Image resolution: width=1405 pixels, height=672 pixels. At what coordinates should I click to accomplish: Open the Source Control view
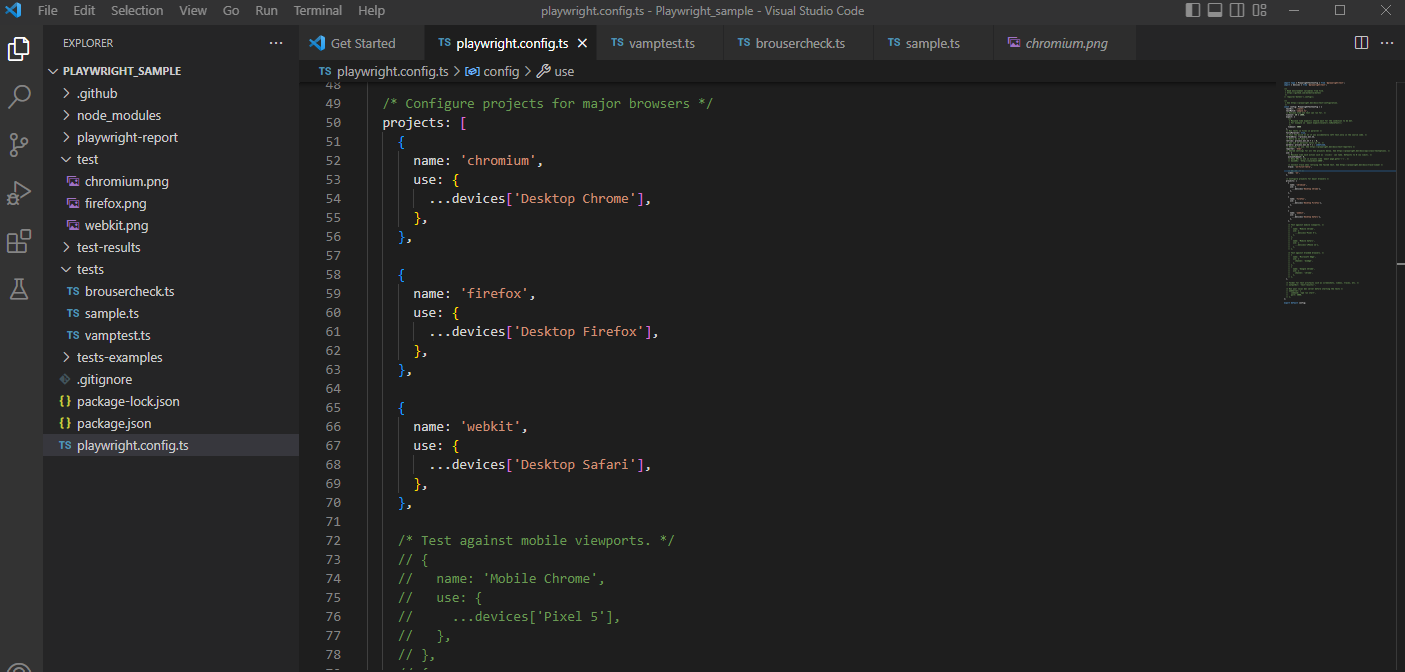19,145
